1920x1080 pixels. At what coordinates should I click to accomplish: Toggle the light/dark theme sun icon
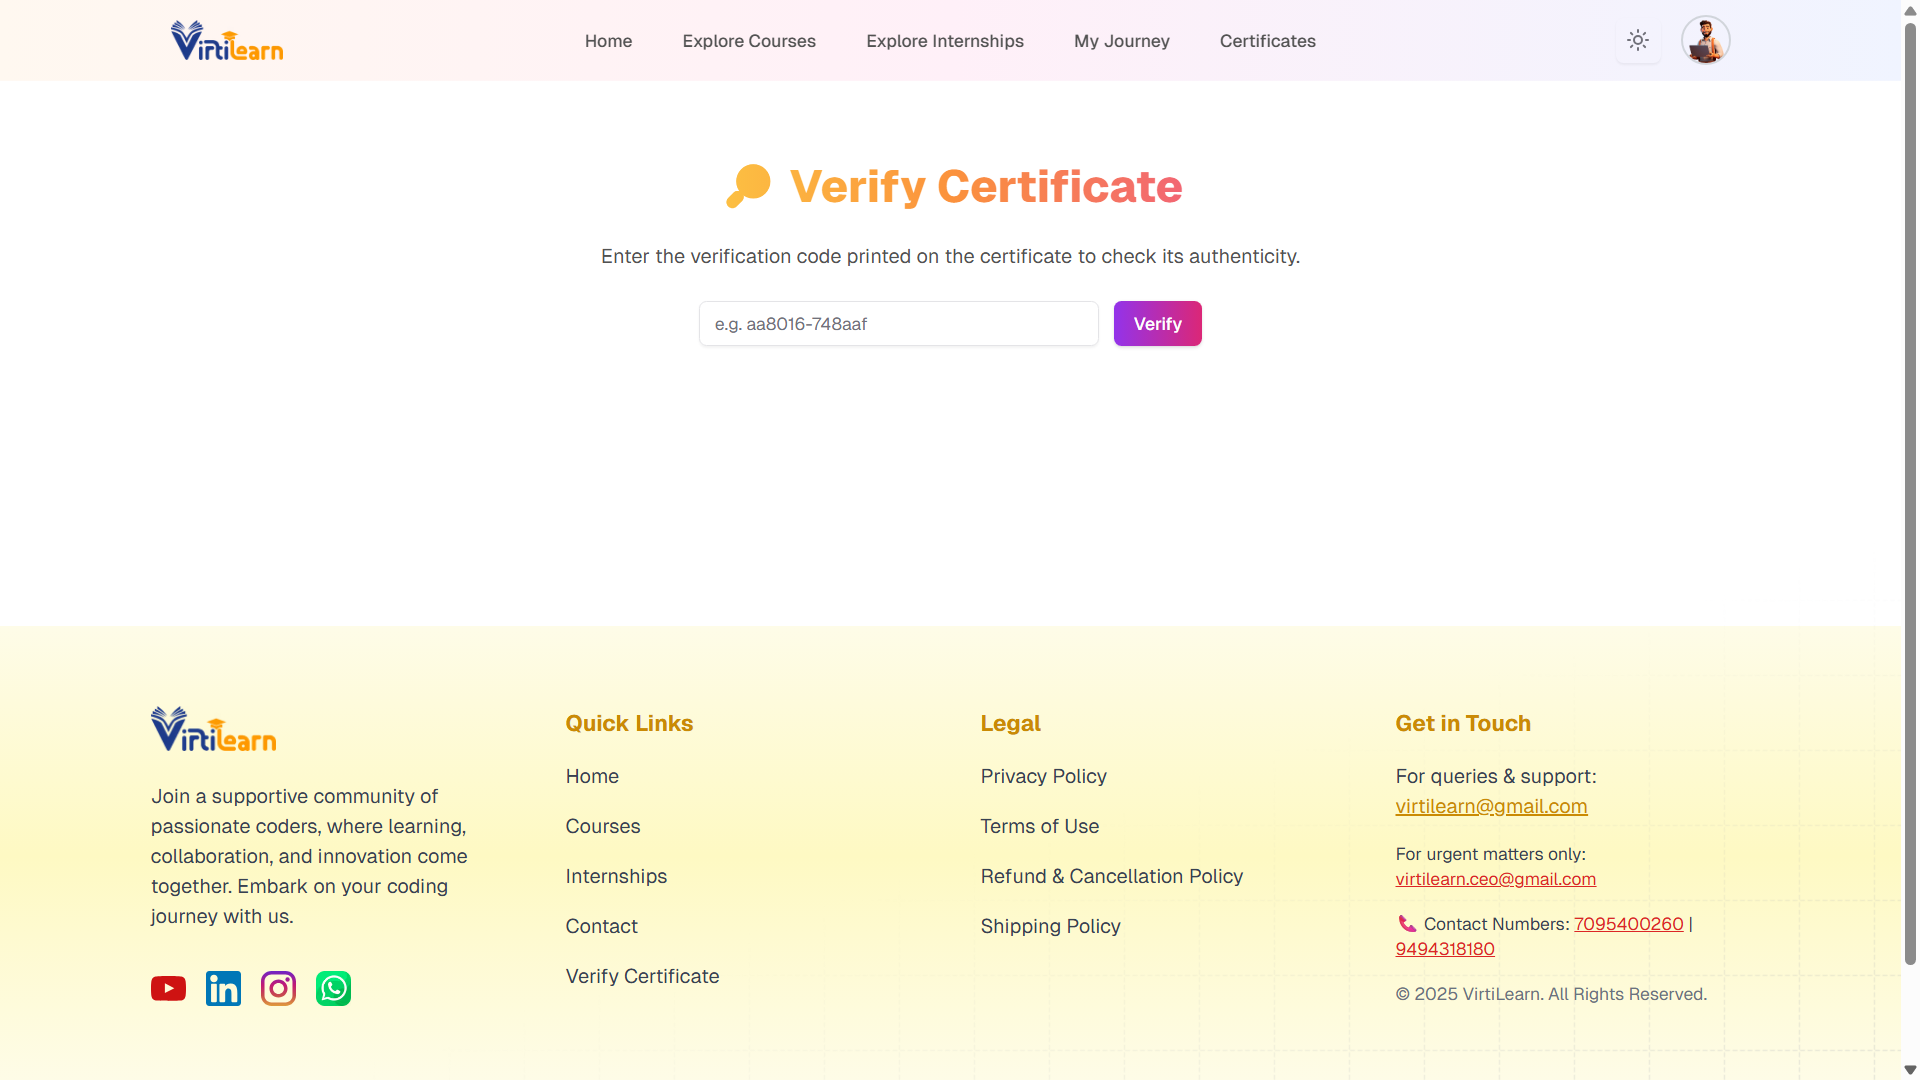tap(1637, 41)
